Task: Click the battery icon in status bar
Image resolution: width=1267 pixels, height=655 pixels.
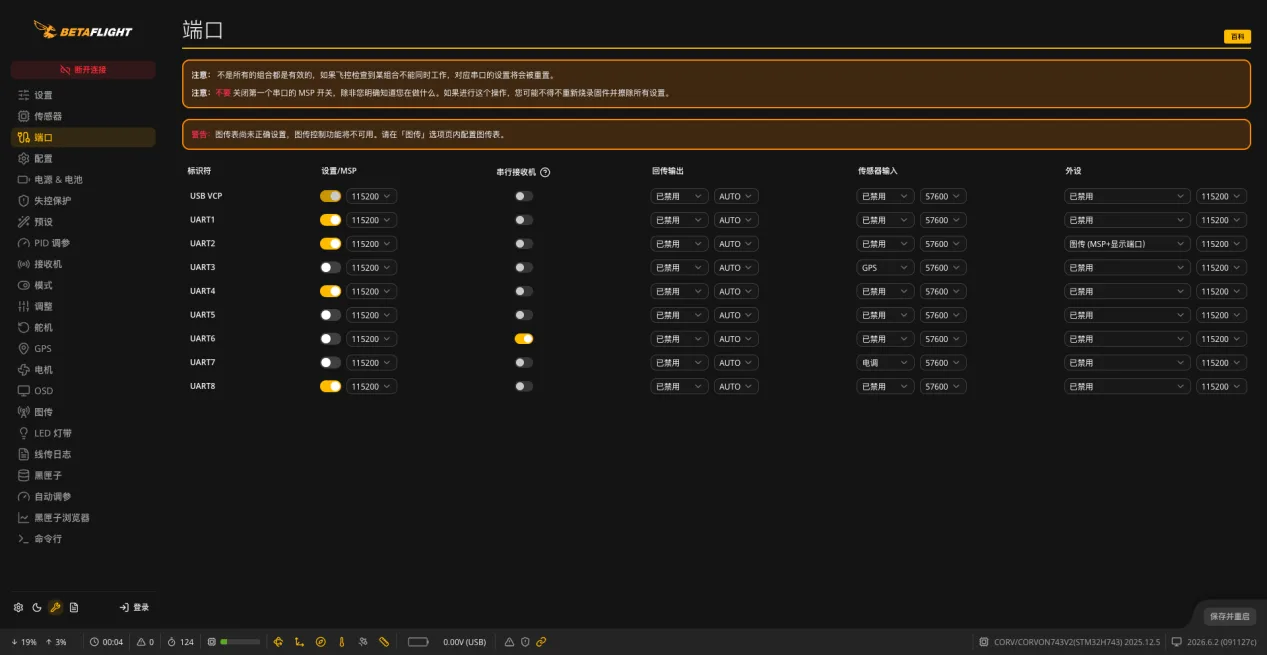Action: [x=417, y=642]
